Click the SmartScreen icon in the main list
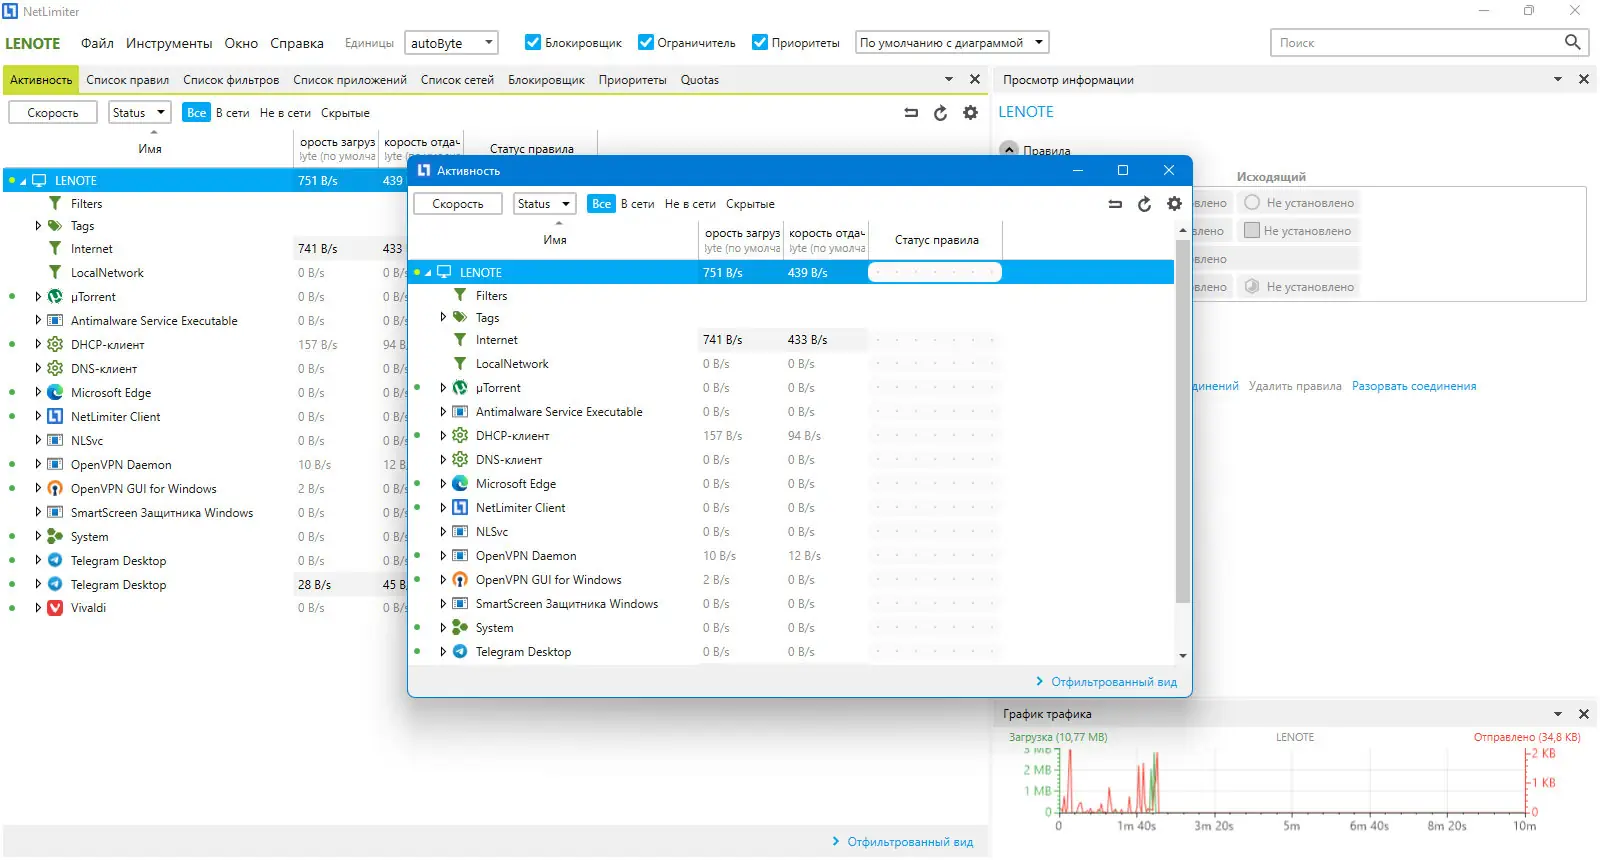 point(55,513)
